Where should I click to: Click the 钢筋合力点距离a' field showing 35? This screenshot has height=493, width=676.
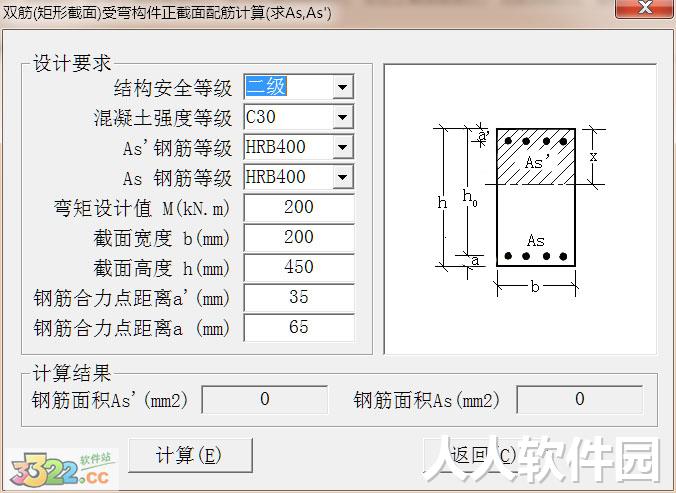(299, 297)
